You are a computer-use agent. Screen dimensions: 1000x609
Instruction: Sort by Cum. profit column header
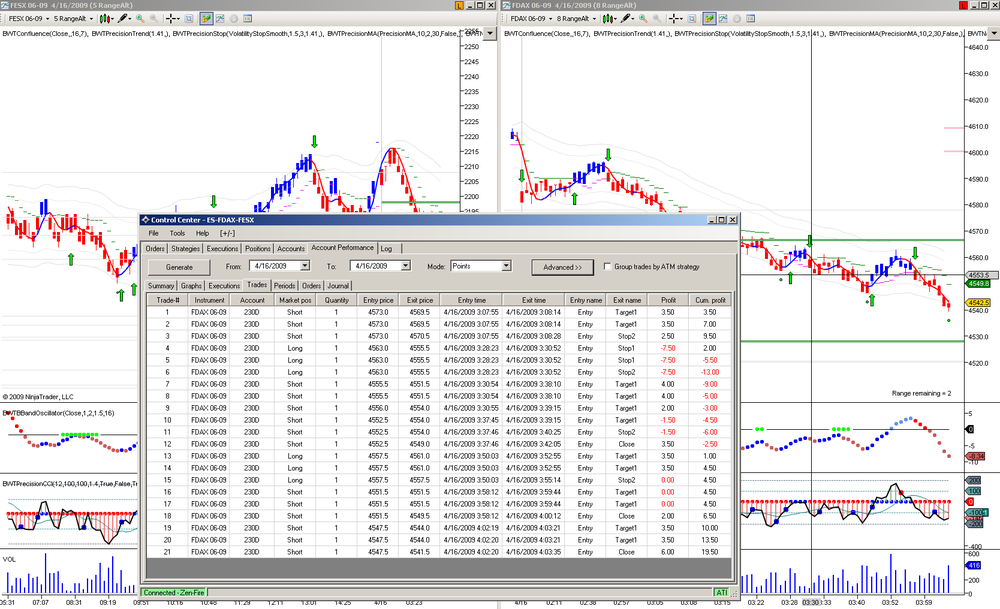click(710, 300)
